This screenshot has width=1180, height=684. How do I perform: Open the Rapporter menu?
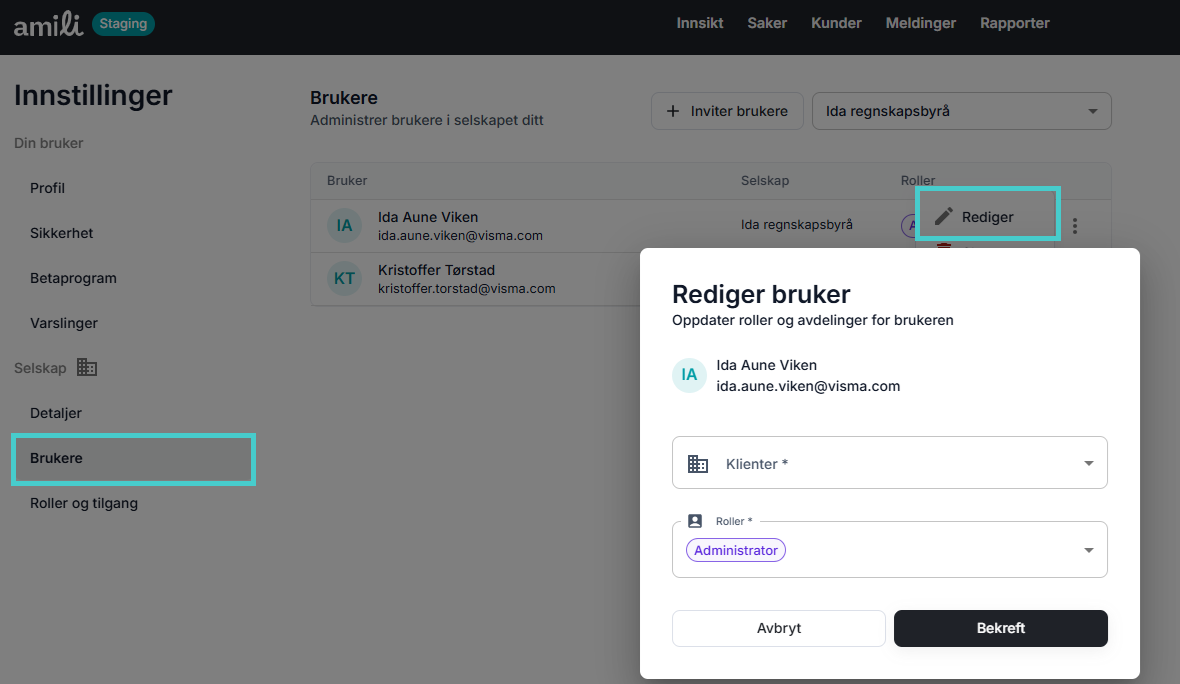tap(1014, 23)
